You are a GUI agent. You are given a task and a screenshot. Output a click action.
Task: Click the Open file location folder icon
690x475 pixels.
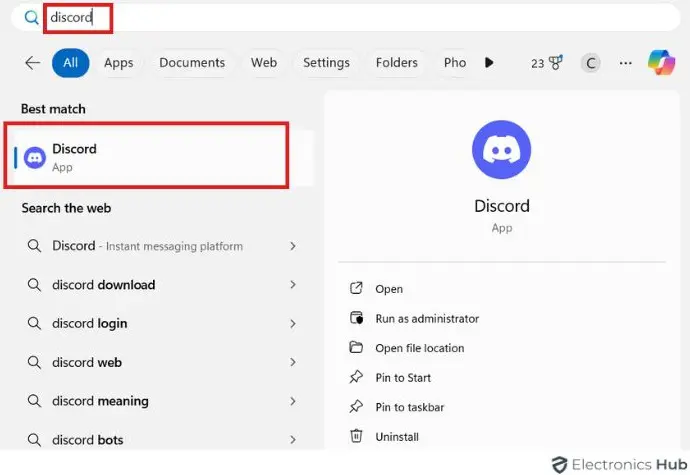356,347
